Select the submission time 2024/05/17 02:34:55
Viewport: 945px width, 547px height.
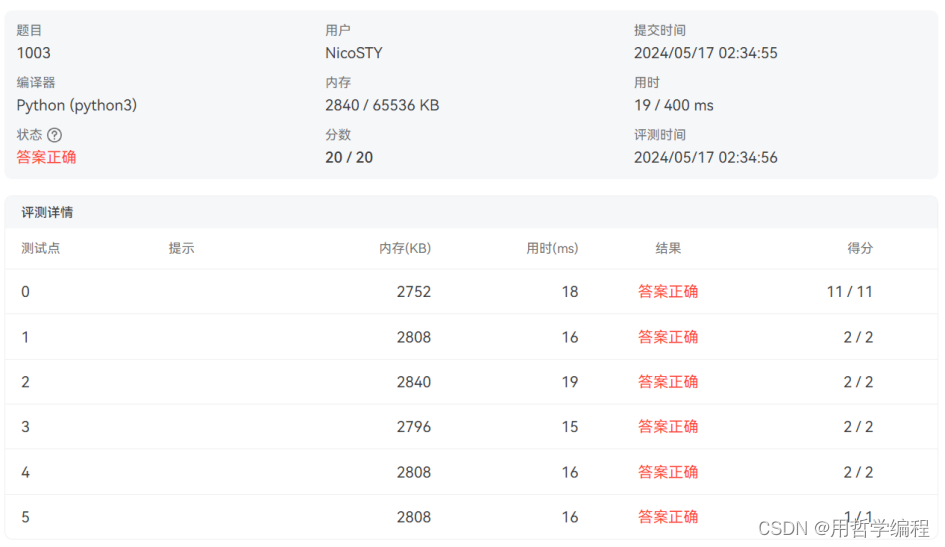pyautogui.click(x=706, y=53)
